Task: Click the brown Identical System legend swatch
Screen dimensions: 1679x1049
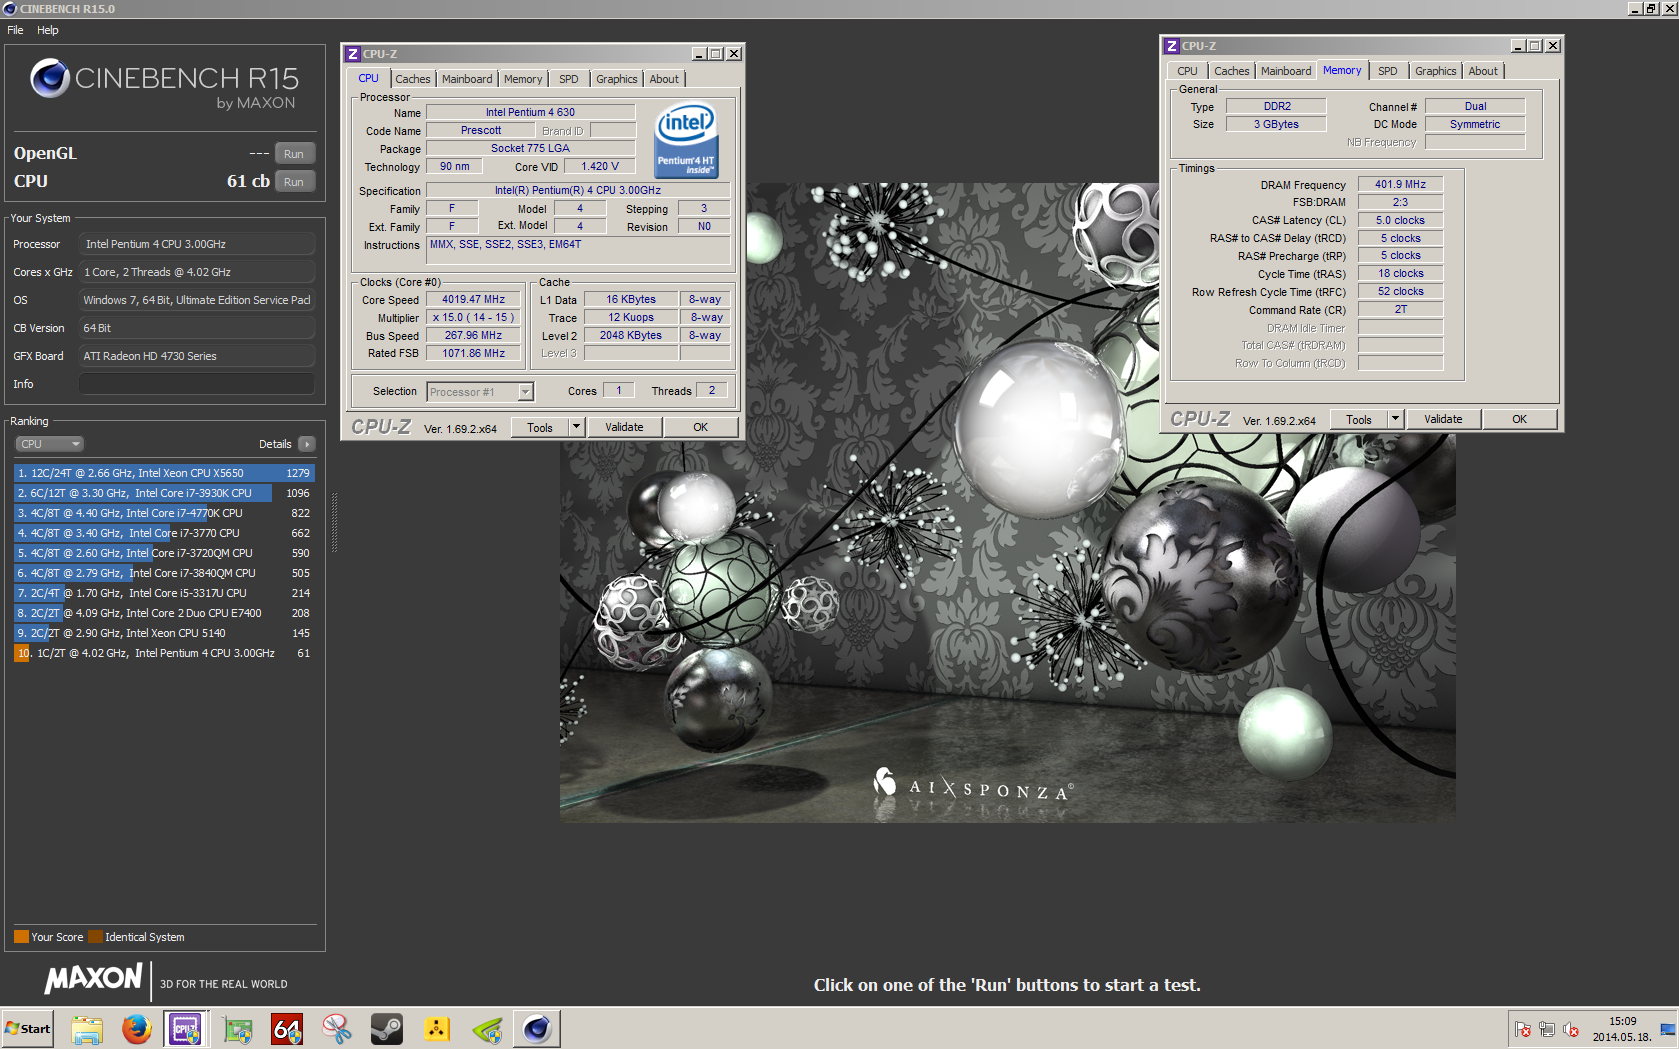Action: point(95,937)
